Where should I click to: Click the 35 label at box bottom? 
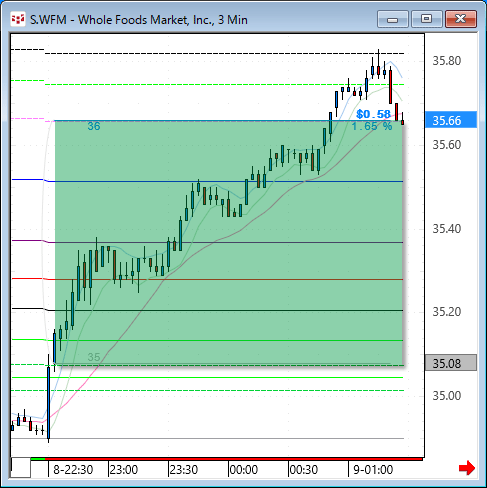[94, 357]
